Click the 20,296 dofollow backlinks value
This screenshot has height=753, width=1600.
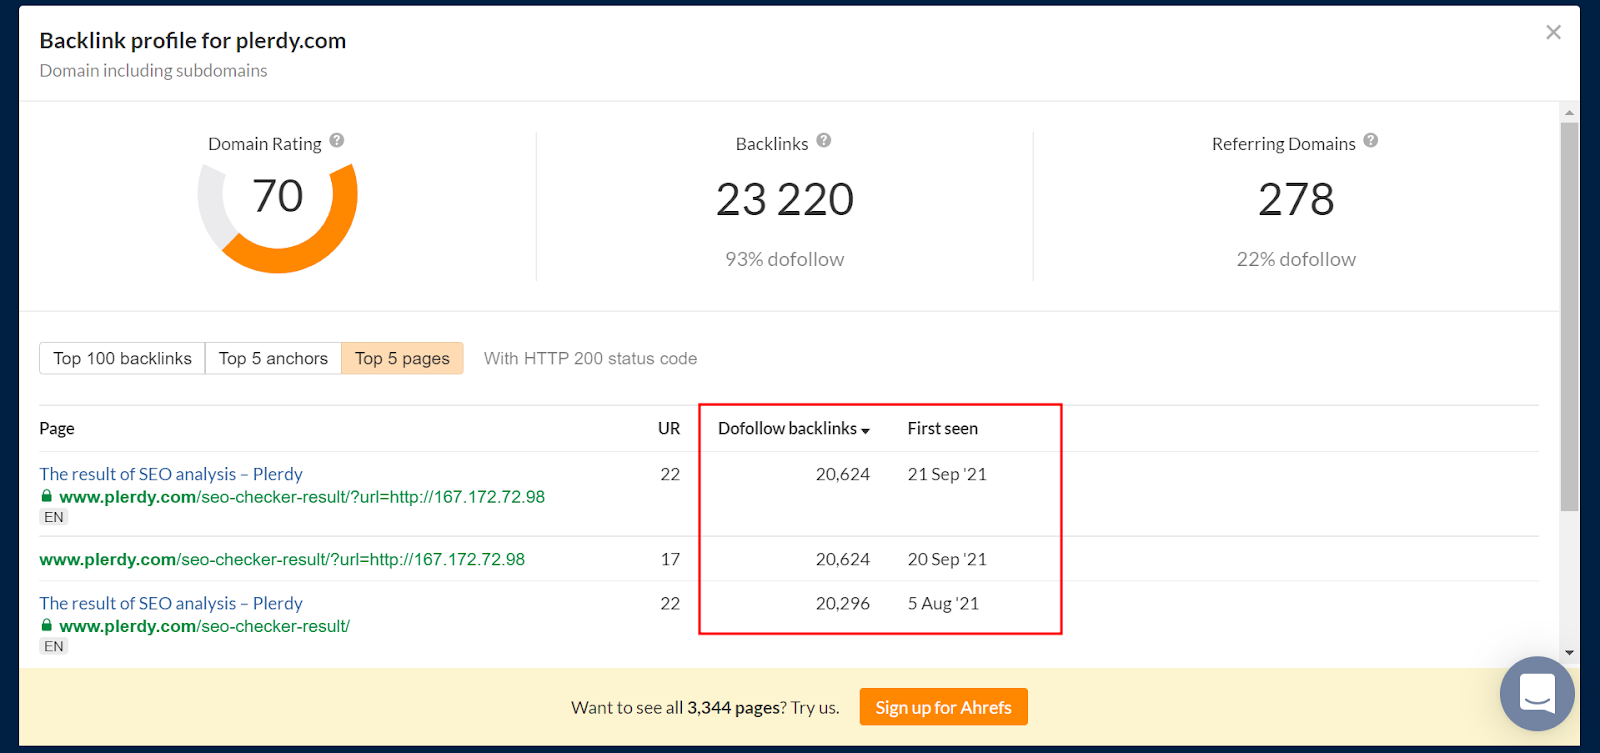843,603
